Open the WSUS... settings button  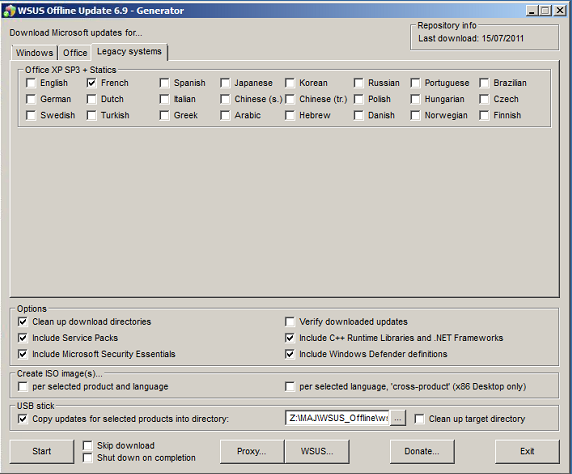(x=317, y=451)
